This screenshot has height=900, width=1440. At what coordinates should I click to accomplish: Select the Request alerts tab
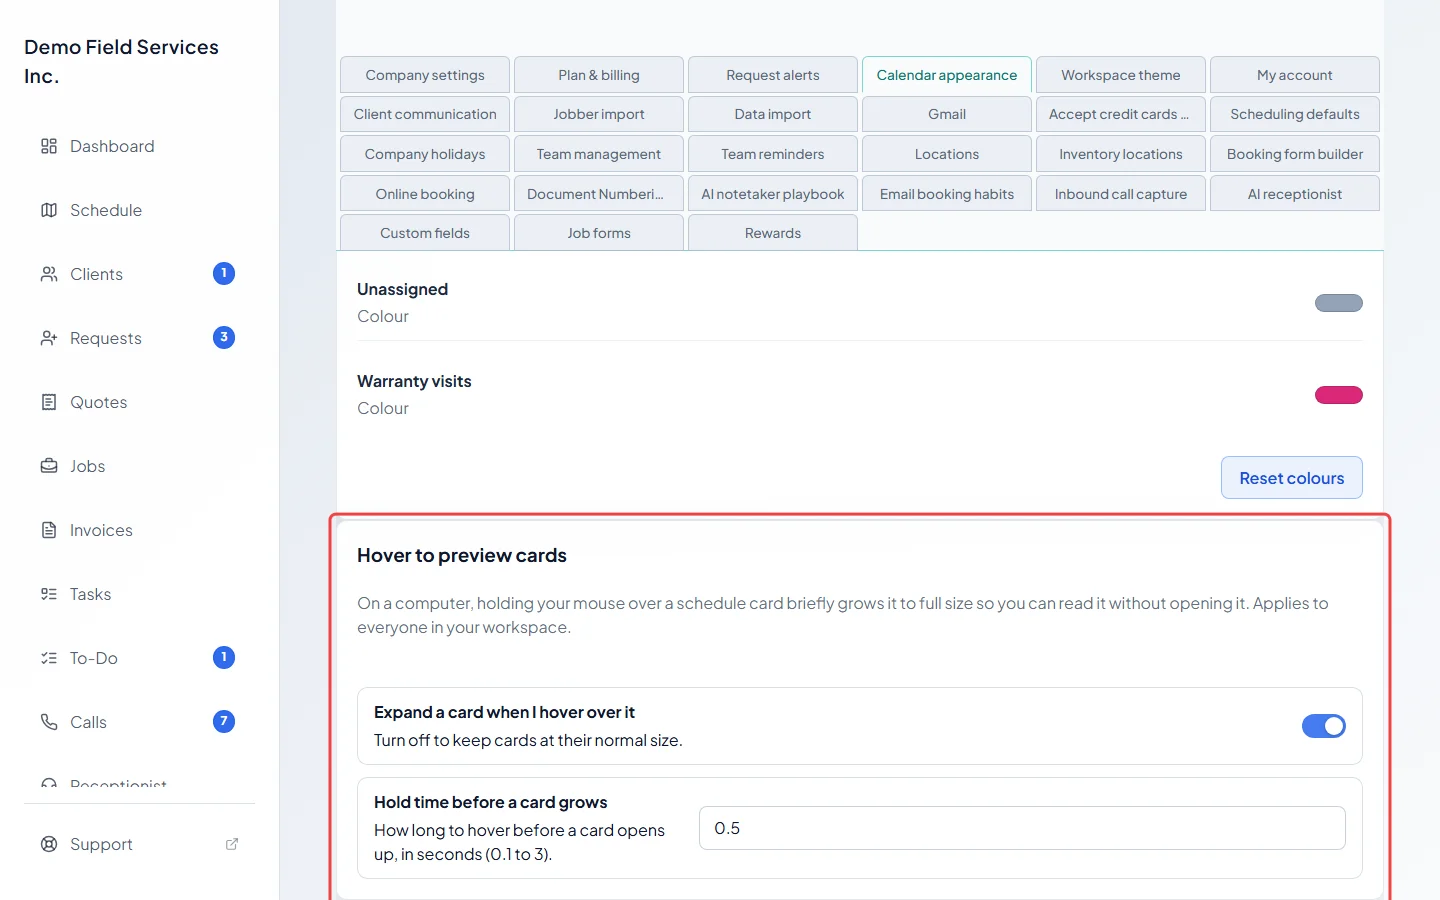pyautogui.click(x=773, y=75)
